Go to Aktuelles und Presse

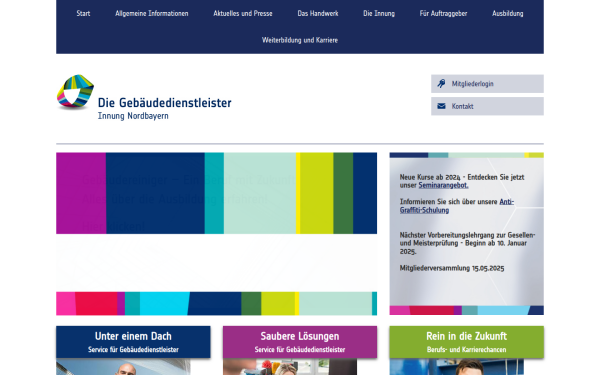pos(243,13)
